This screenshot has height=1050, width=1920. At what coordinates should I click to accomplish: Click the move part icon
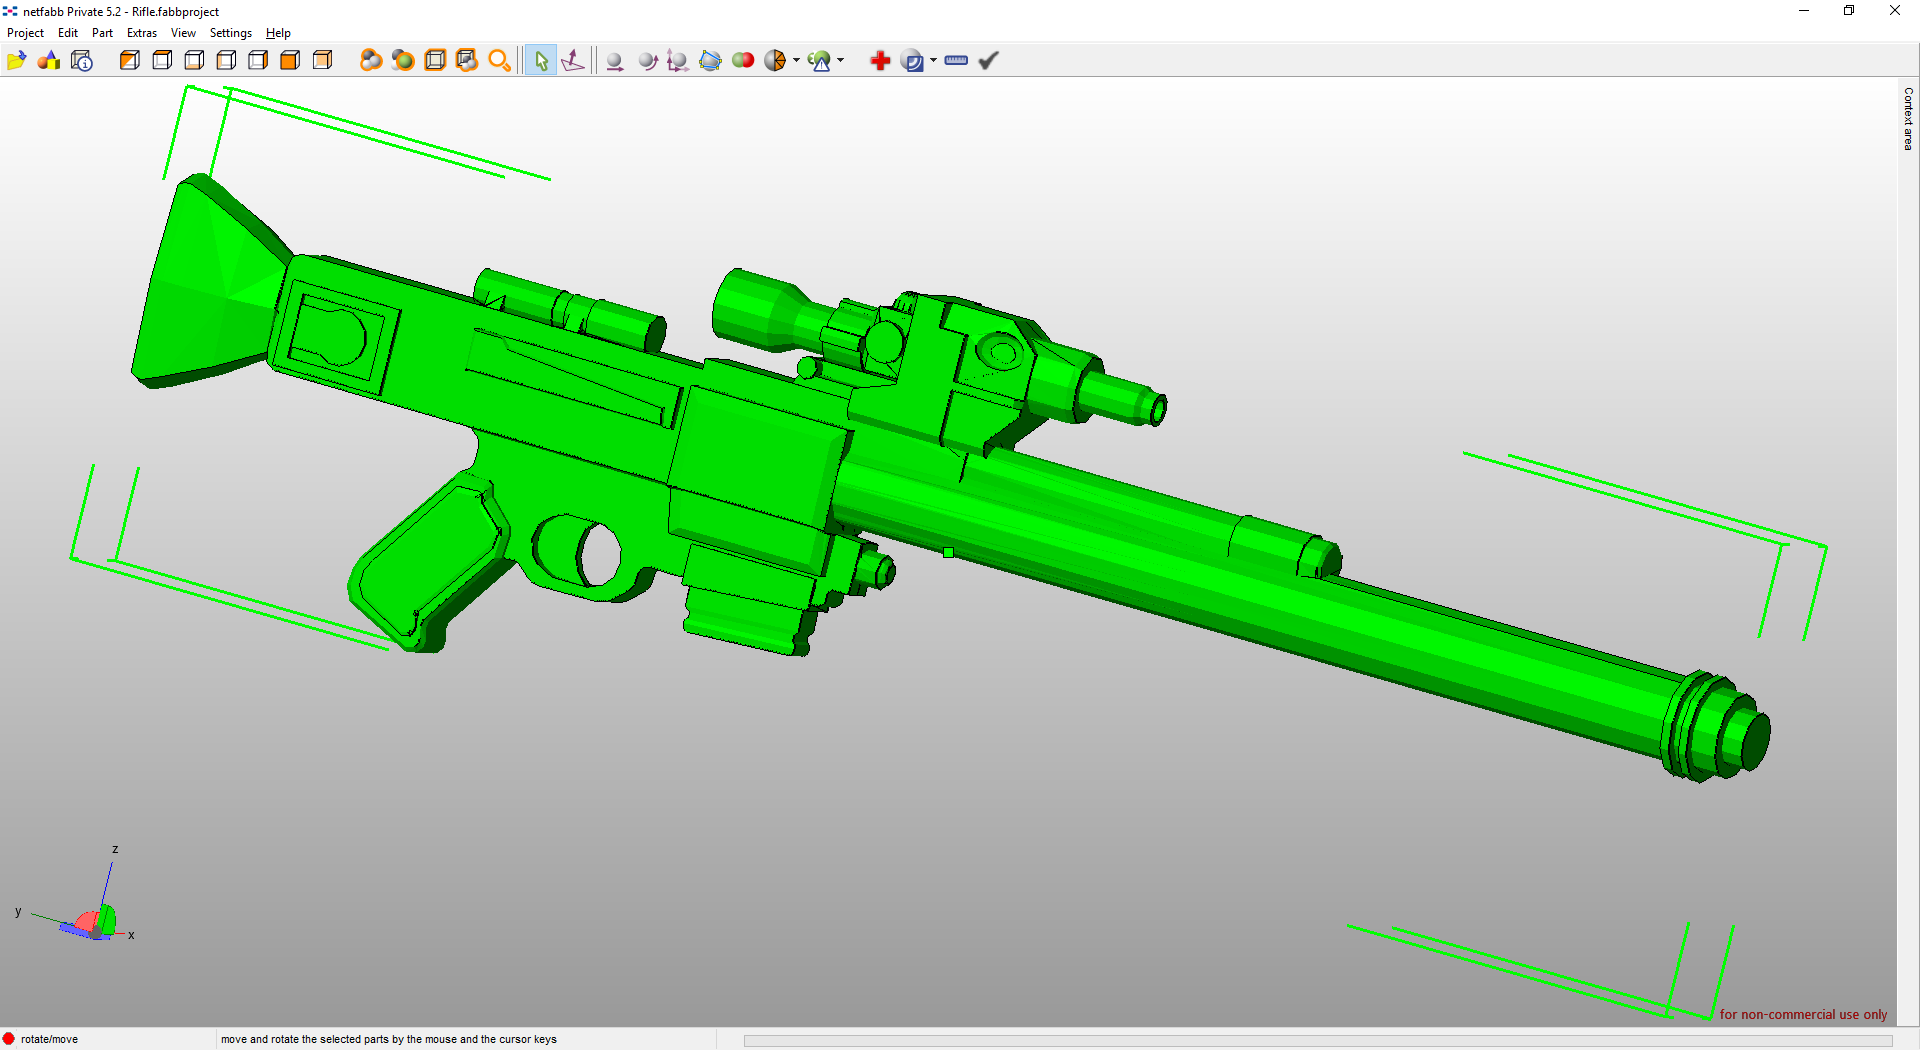[x=615, y=61]
